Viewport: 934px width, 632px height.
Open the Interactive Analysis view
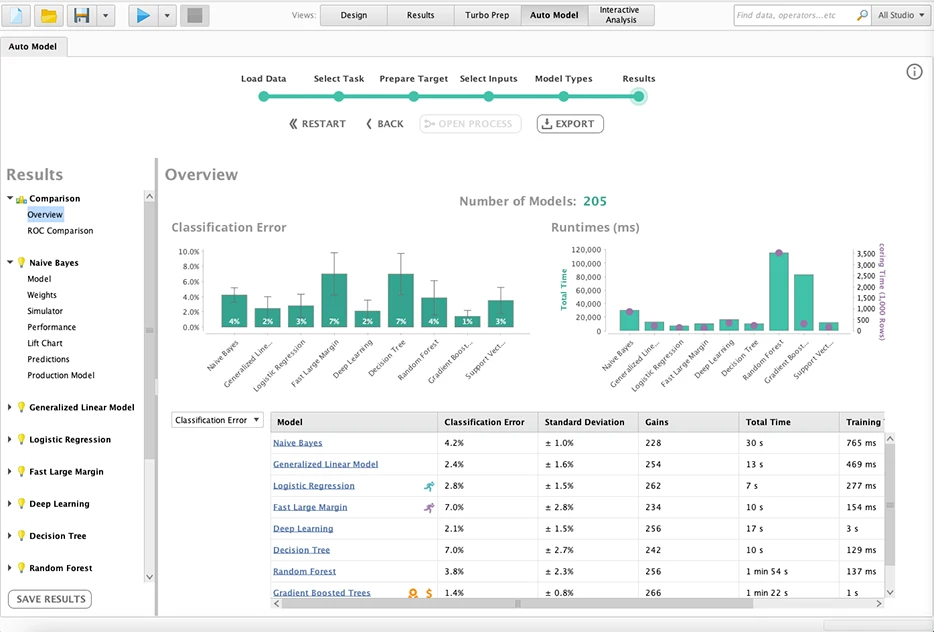[621, 15]
